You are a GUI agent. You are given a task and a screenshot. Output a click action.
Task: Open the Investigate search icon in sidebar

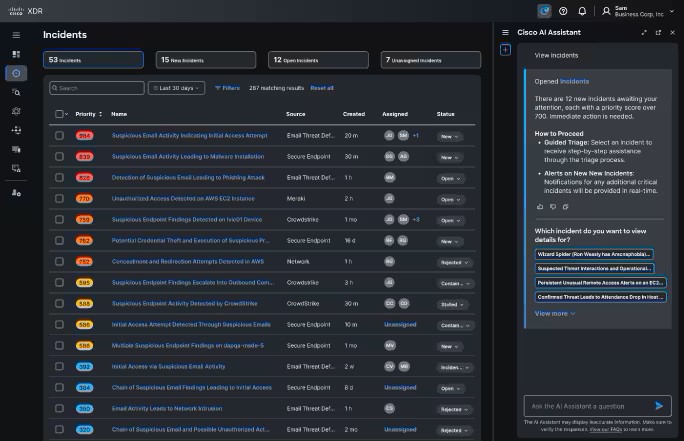[x=16, y=92]
